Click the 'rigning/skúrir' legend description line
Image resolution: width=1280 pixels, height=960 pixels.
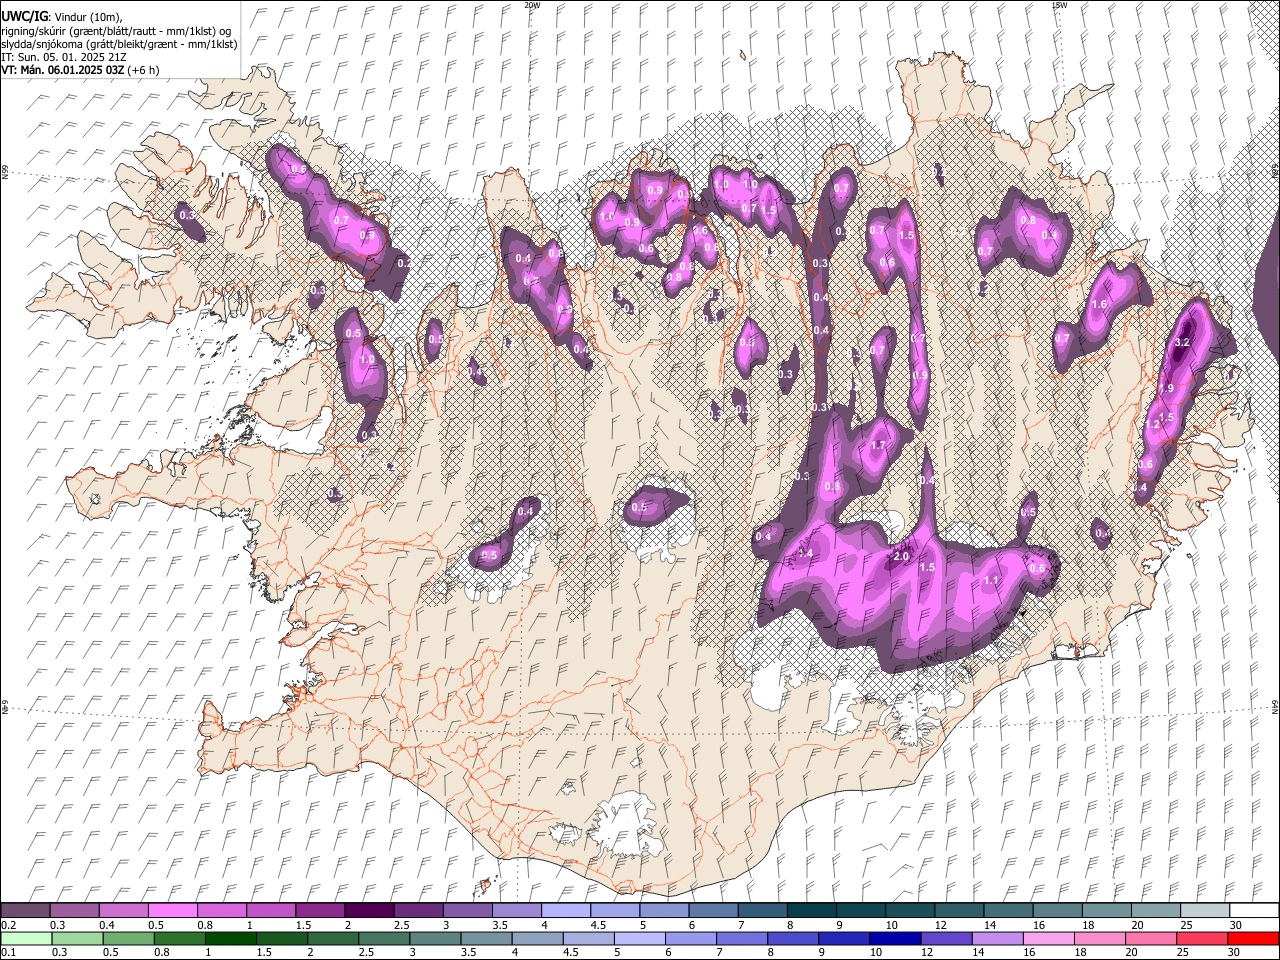pos(116,32)
